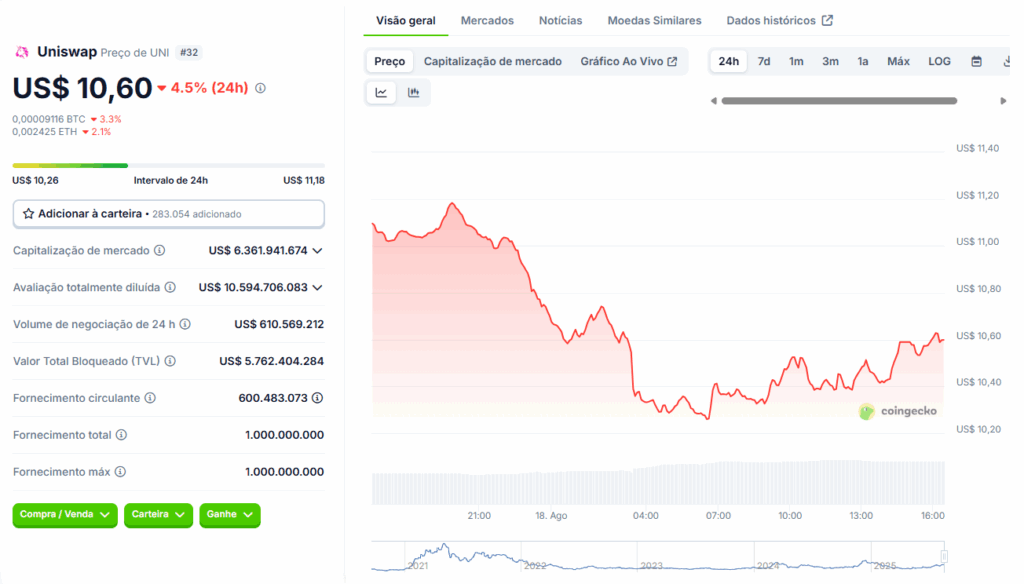Screen dimensions: 1024x584
Task: Click the US$ 11,18 24h high value
Action: (x=304, y=180)
